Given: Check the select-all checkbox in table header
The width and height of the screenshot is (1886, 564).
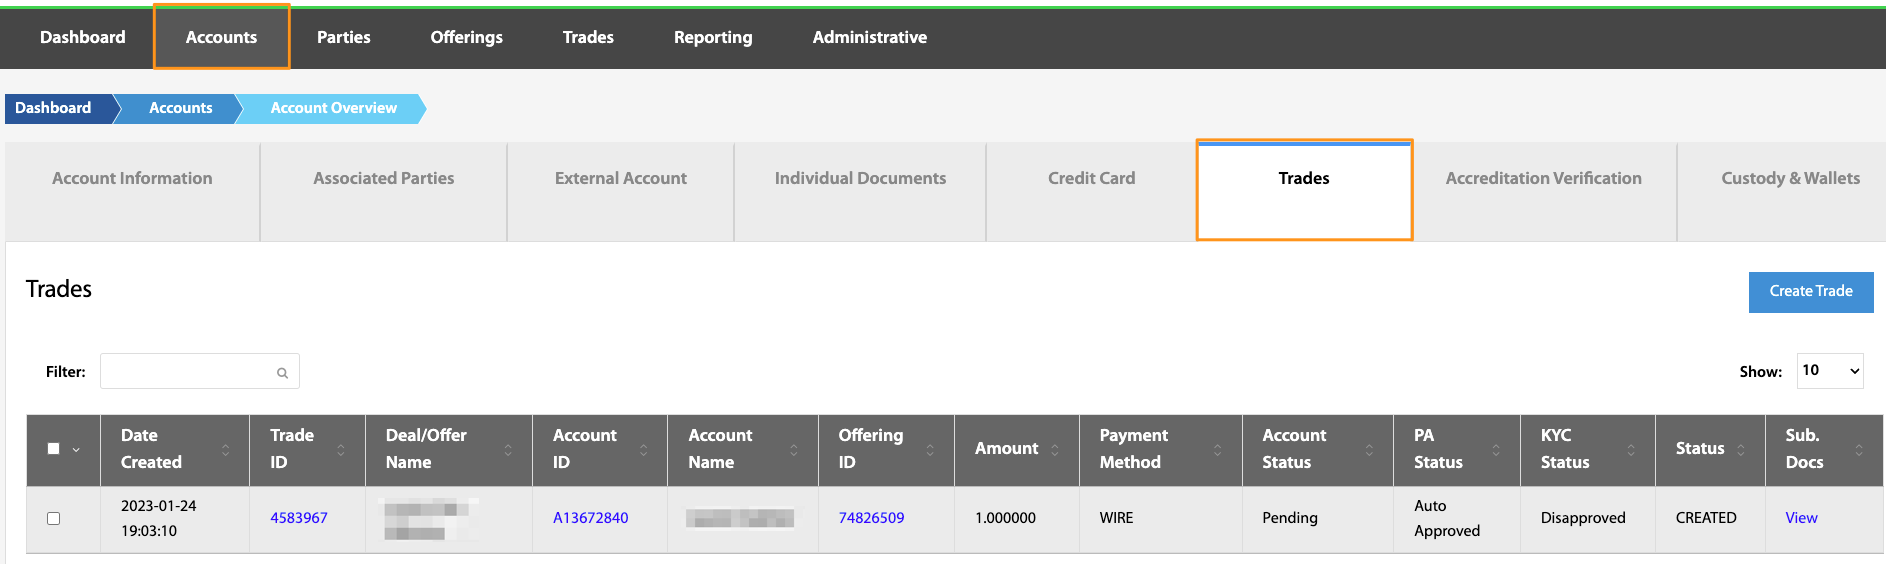Looking at the screenshot, I should pyautogui.click(x=54, y=449).
